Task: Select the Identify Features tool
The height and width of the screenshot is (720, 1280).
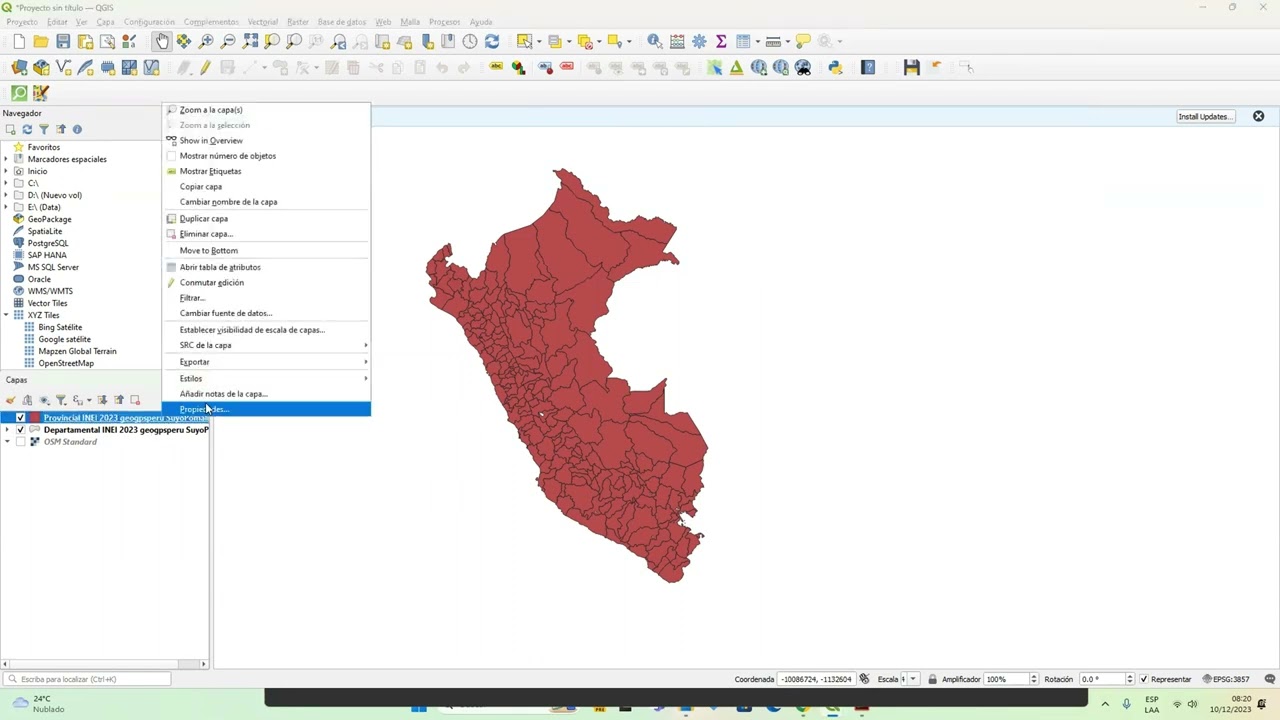Action: pyautogui.click(x=654, y=41)
